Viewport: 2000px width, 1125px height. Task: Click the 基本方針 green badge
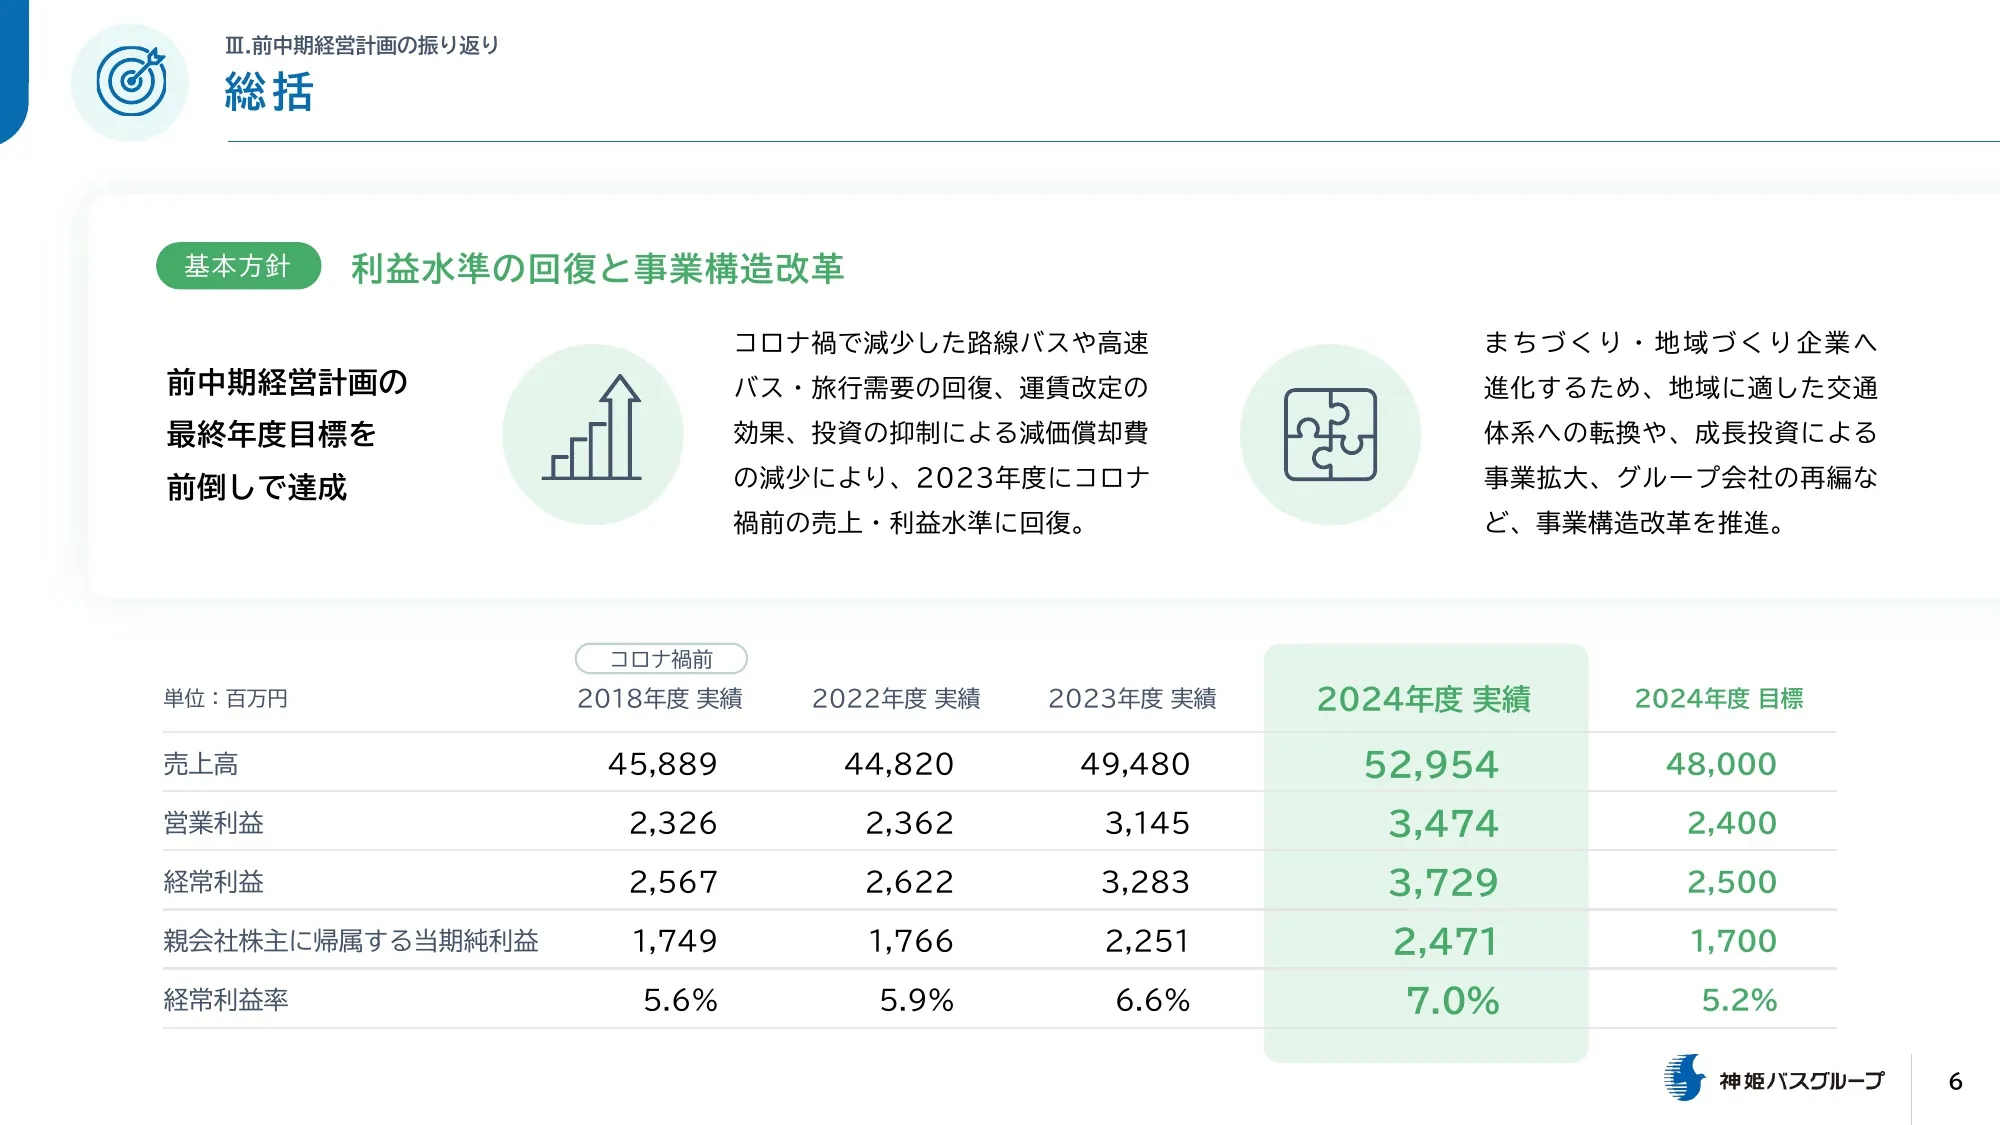tap(238, 266)
